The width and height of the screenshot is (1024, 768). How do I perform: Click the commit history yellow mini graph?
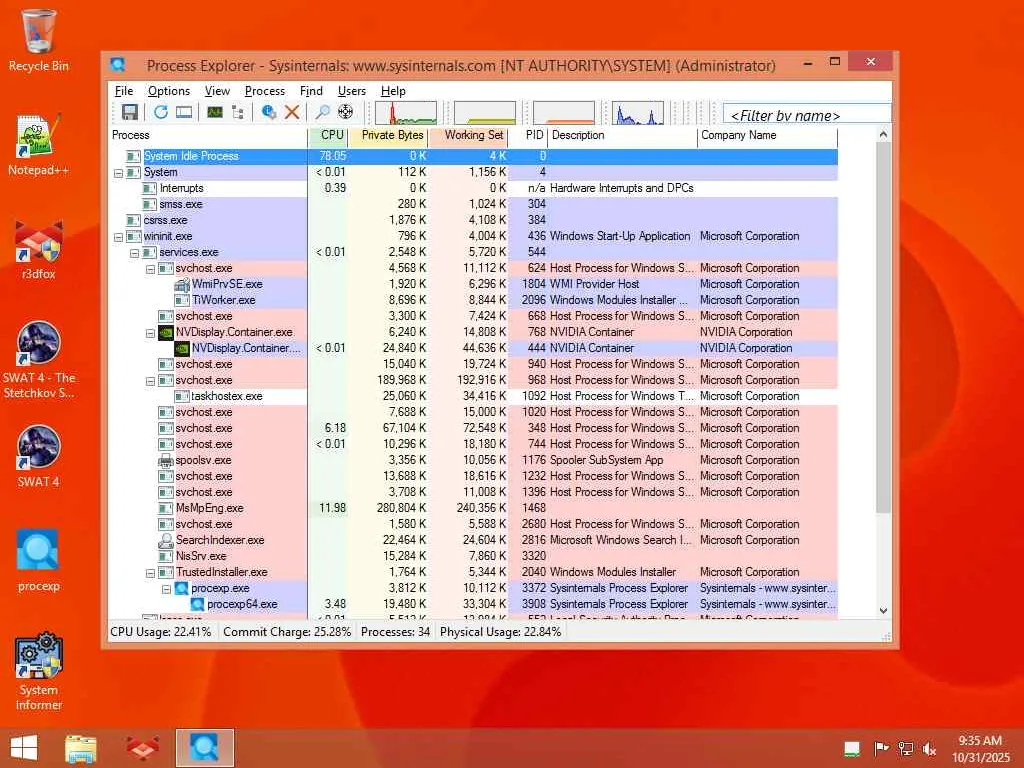tap(485, 113)
